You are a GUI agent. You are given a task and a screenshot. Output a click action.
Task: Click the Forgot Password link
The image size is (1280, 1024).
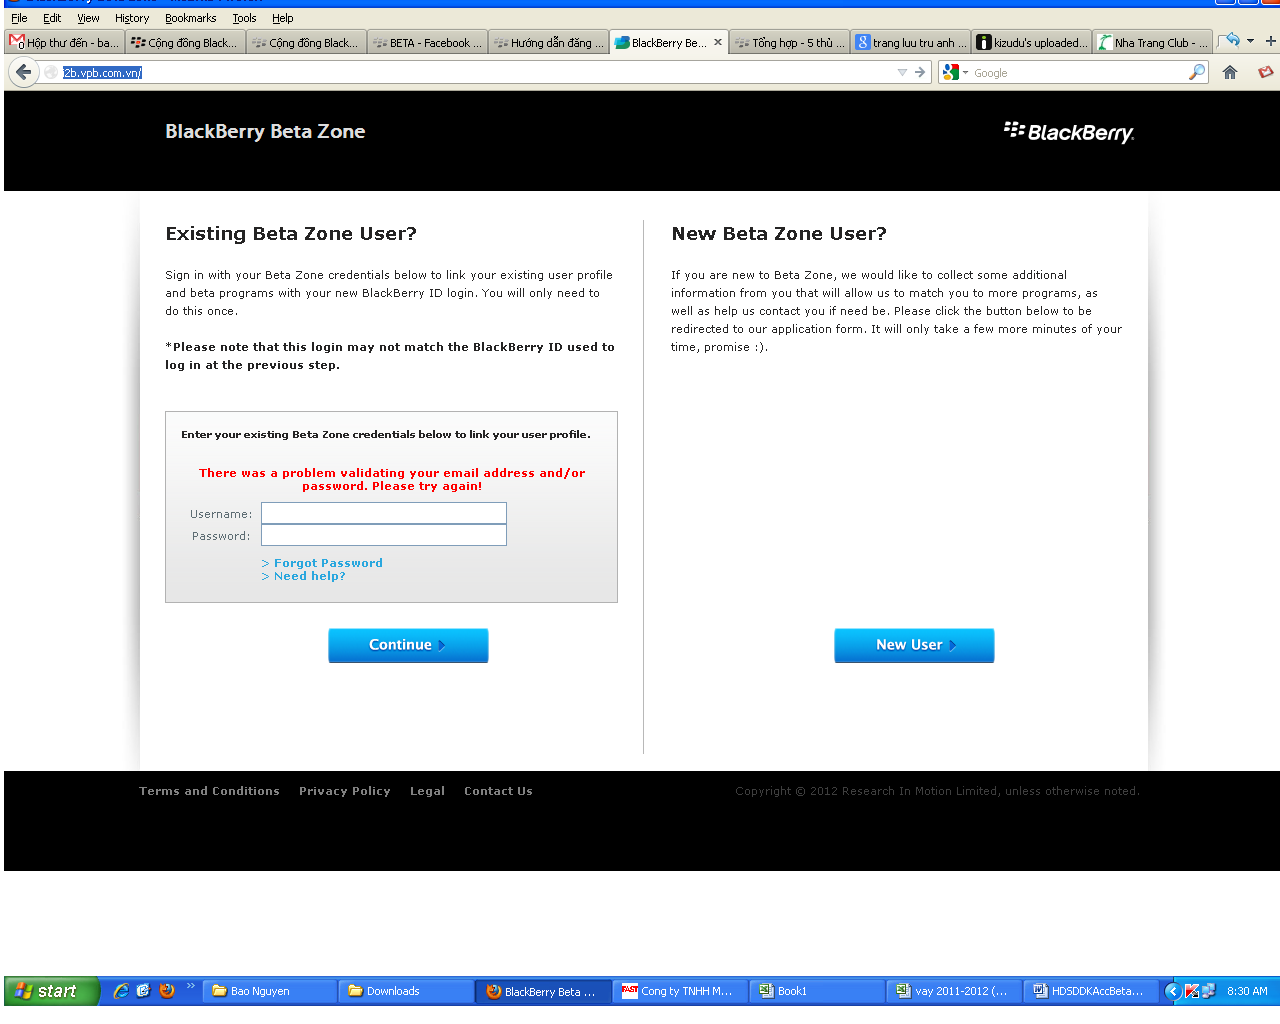[x=328, y=563]
